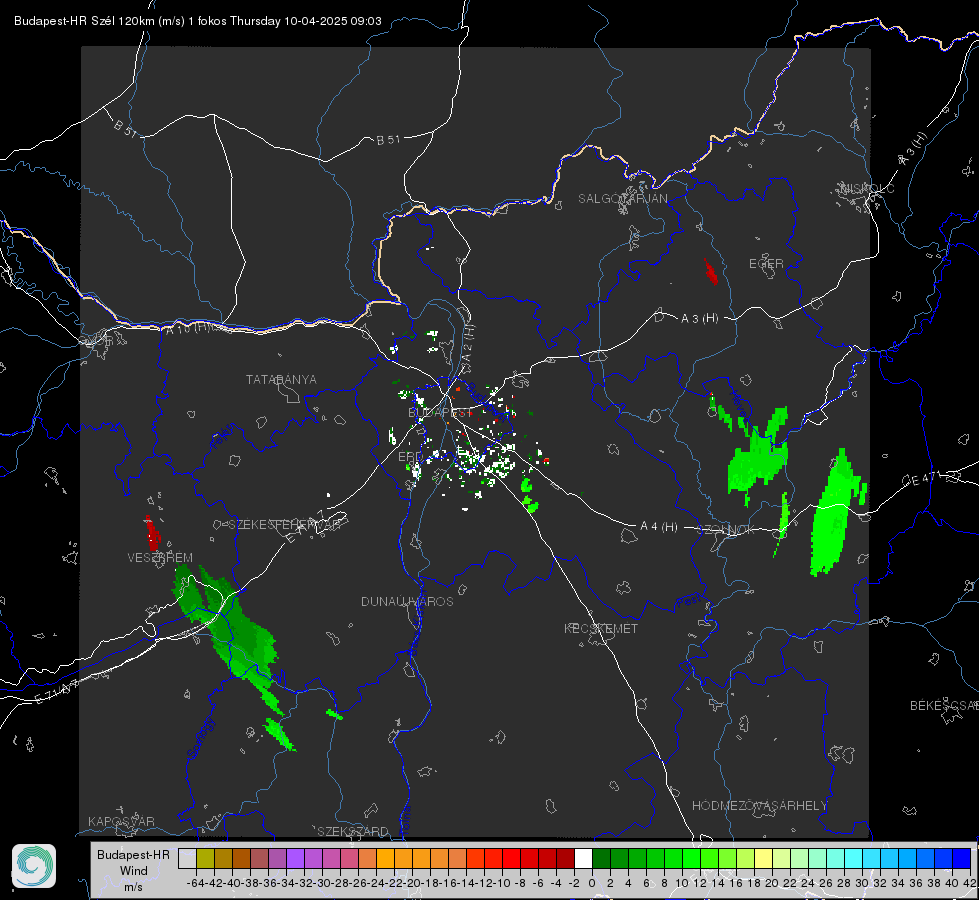The width and height of the screenshot is (979, 900).
Task: Click the white swatch in the wind legend
Action: tap(583, 858)
